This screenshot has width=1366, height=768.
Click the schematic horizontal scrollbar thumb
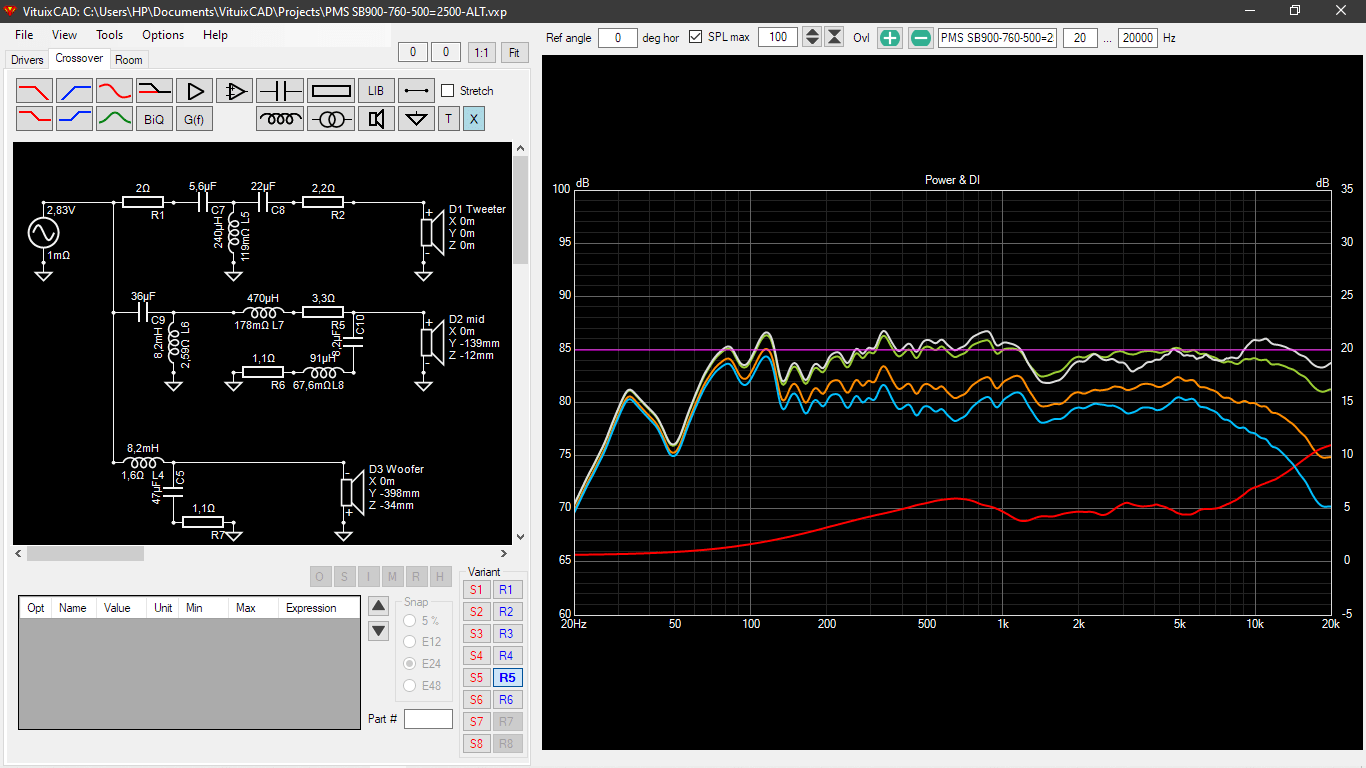click(x=85, y=553)
